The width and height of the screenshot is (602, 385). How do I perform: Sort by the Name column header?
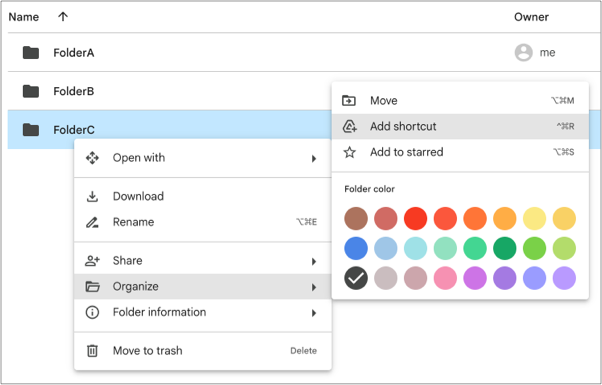23,17
